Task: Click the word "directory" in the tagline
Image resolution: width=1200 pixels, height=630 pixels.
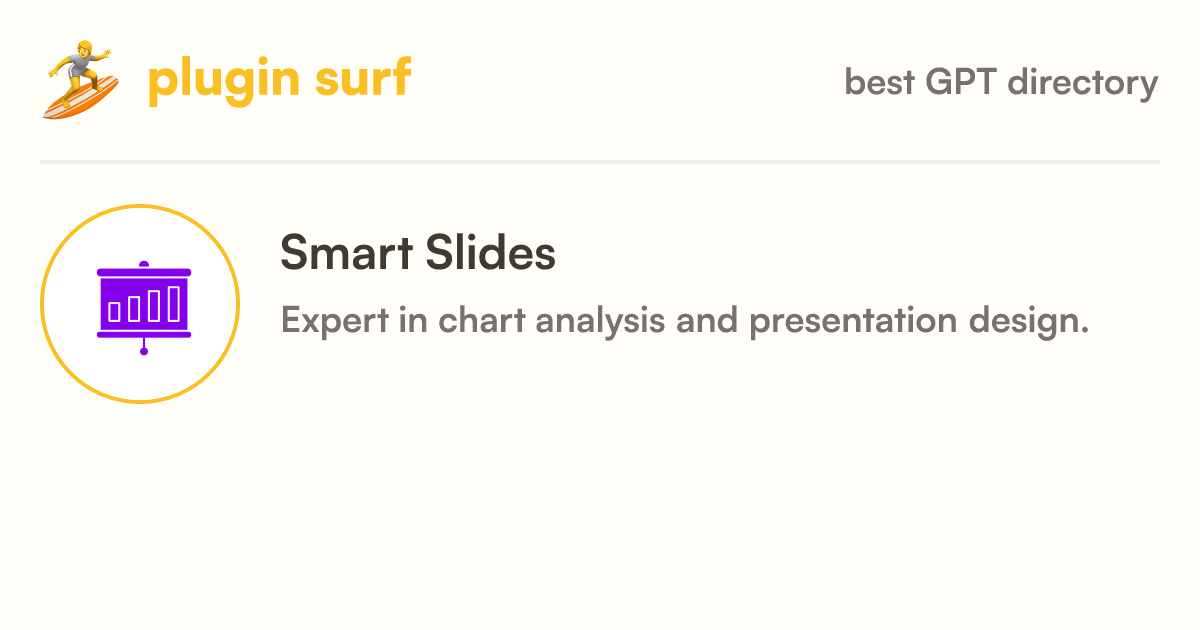Action: click(1083, 83)
